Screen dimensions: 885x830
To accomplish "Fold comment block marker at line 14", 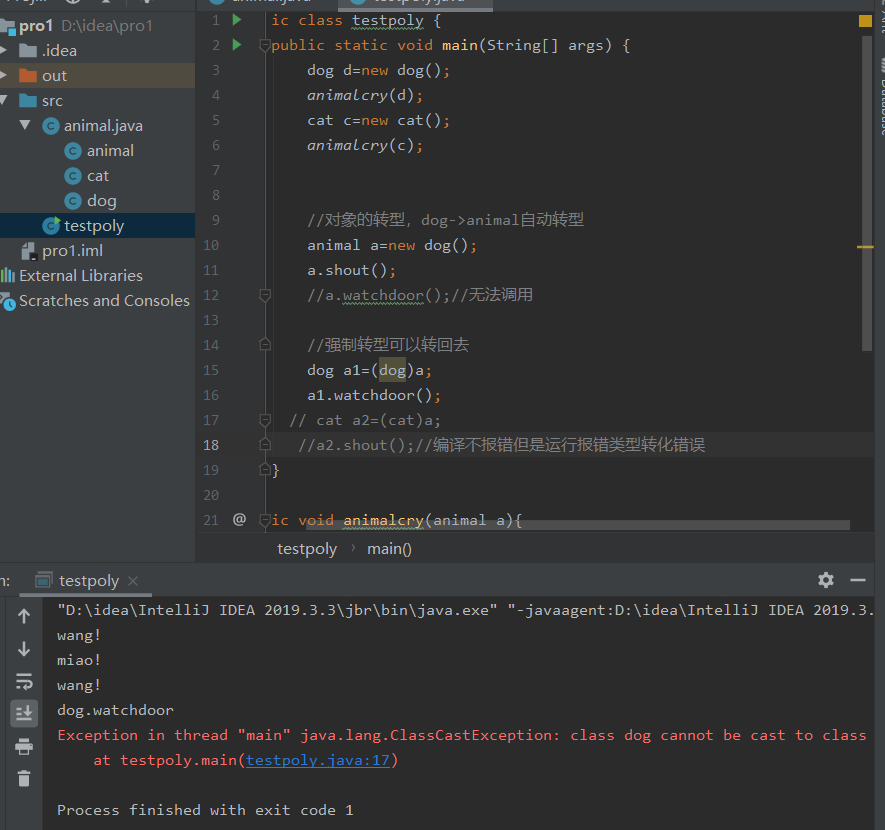I will pyautogui.click(x=264, y=344).
